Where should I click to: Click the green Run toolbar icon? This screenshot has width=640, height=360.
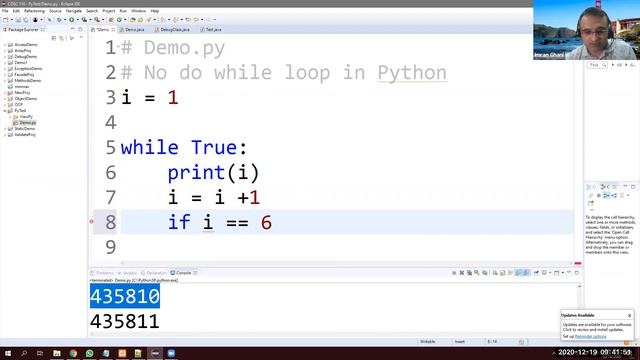click(71, 20)
